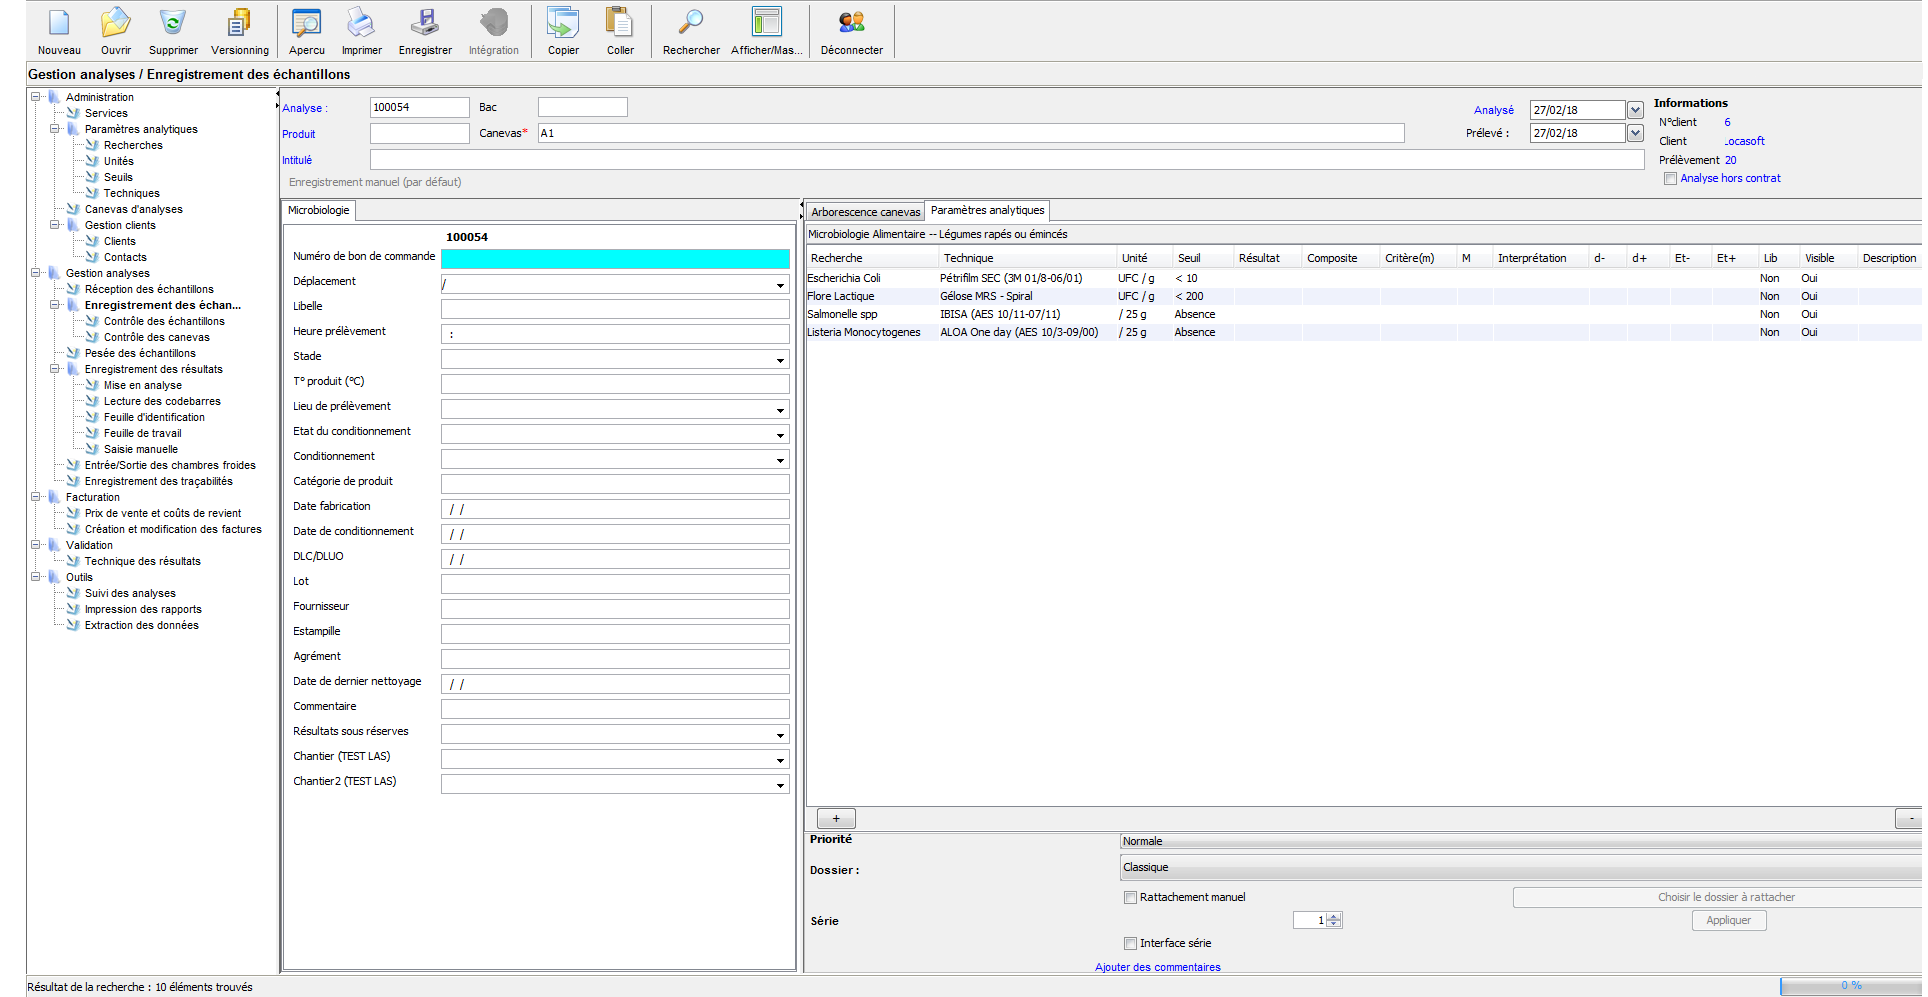Open the Versionning tool
Screen dimensions: 1928x997
(240, 31)
